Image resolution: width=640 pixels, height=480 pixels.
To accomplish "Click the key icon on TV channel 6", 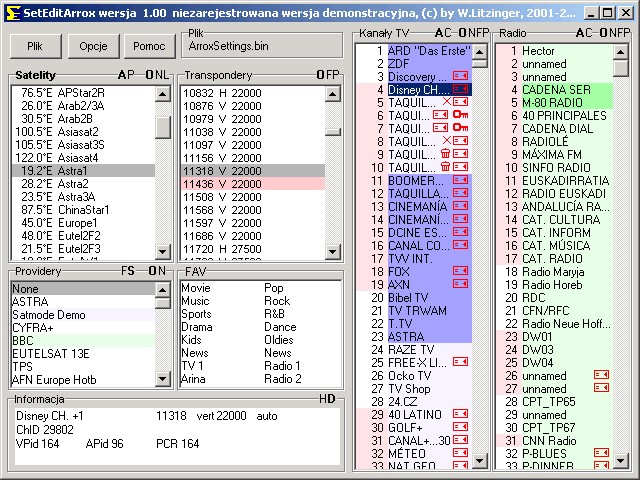I will coord(461,115).
